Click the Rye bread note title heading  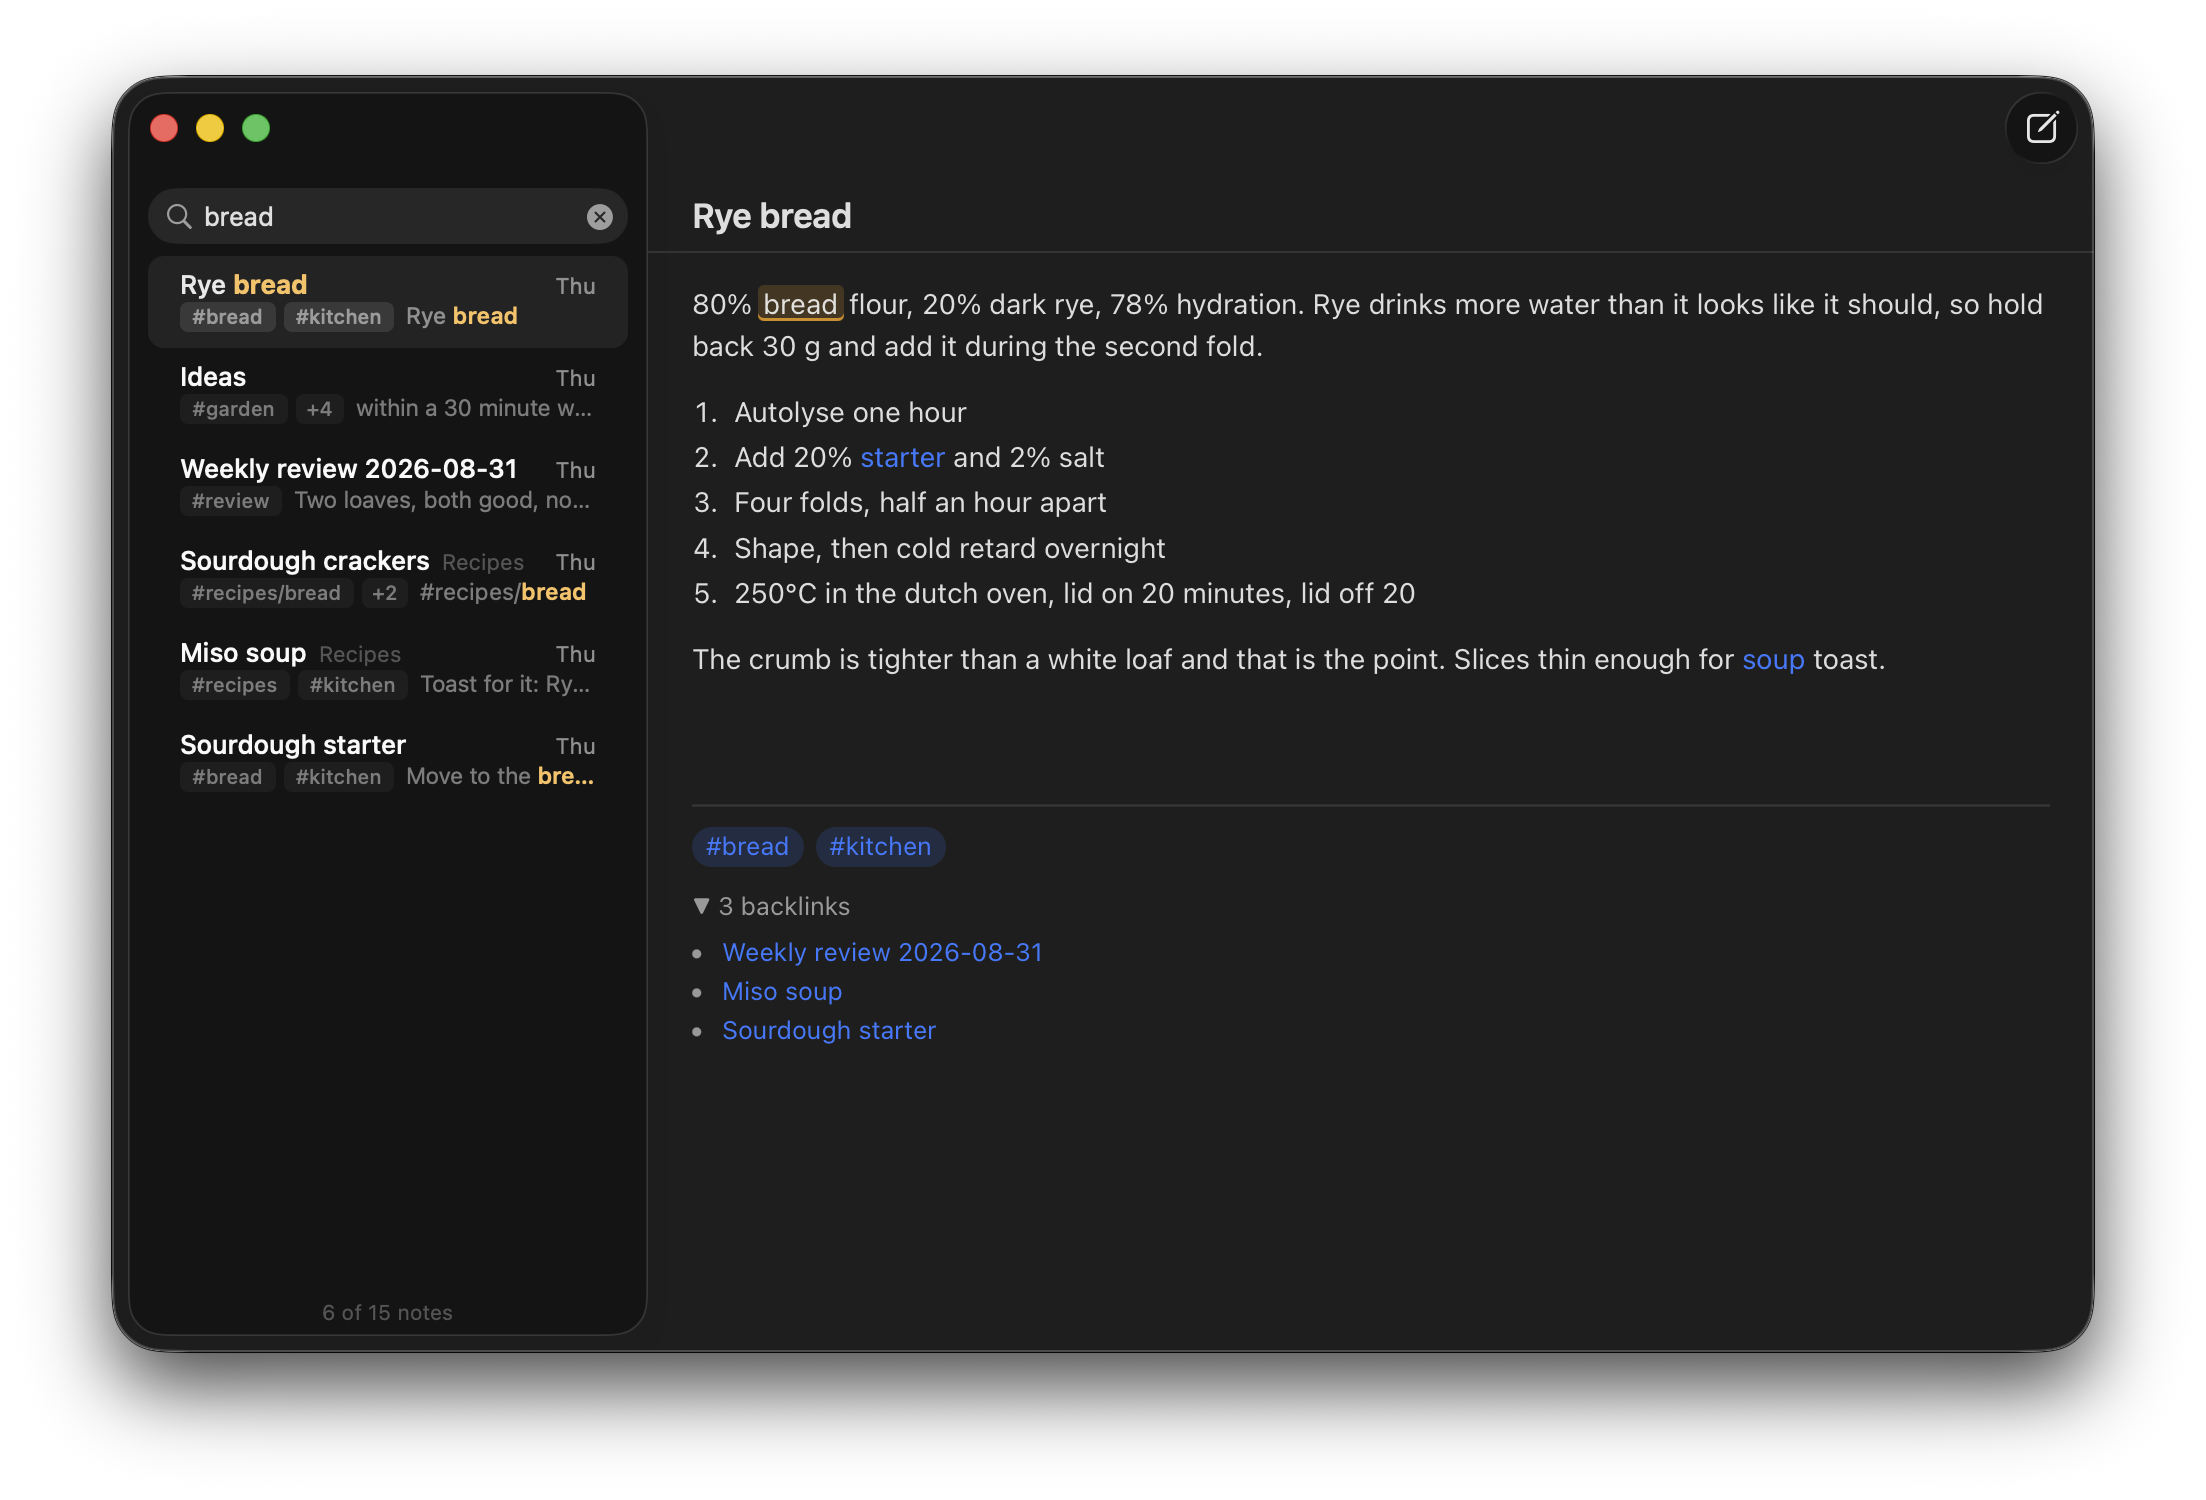772,216
